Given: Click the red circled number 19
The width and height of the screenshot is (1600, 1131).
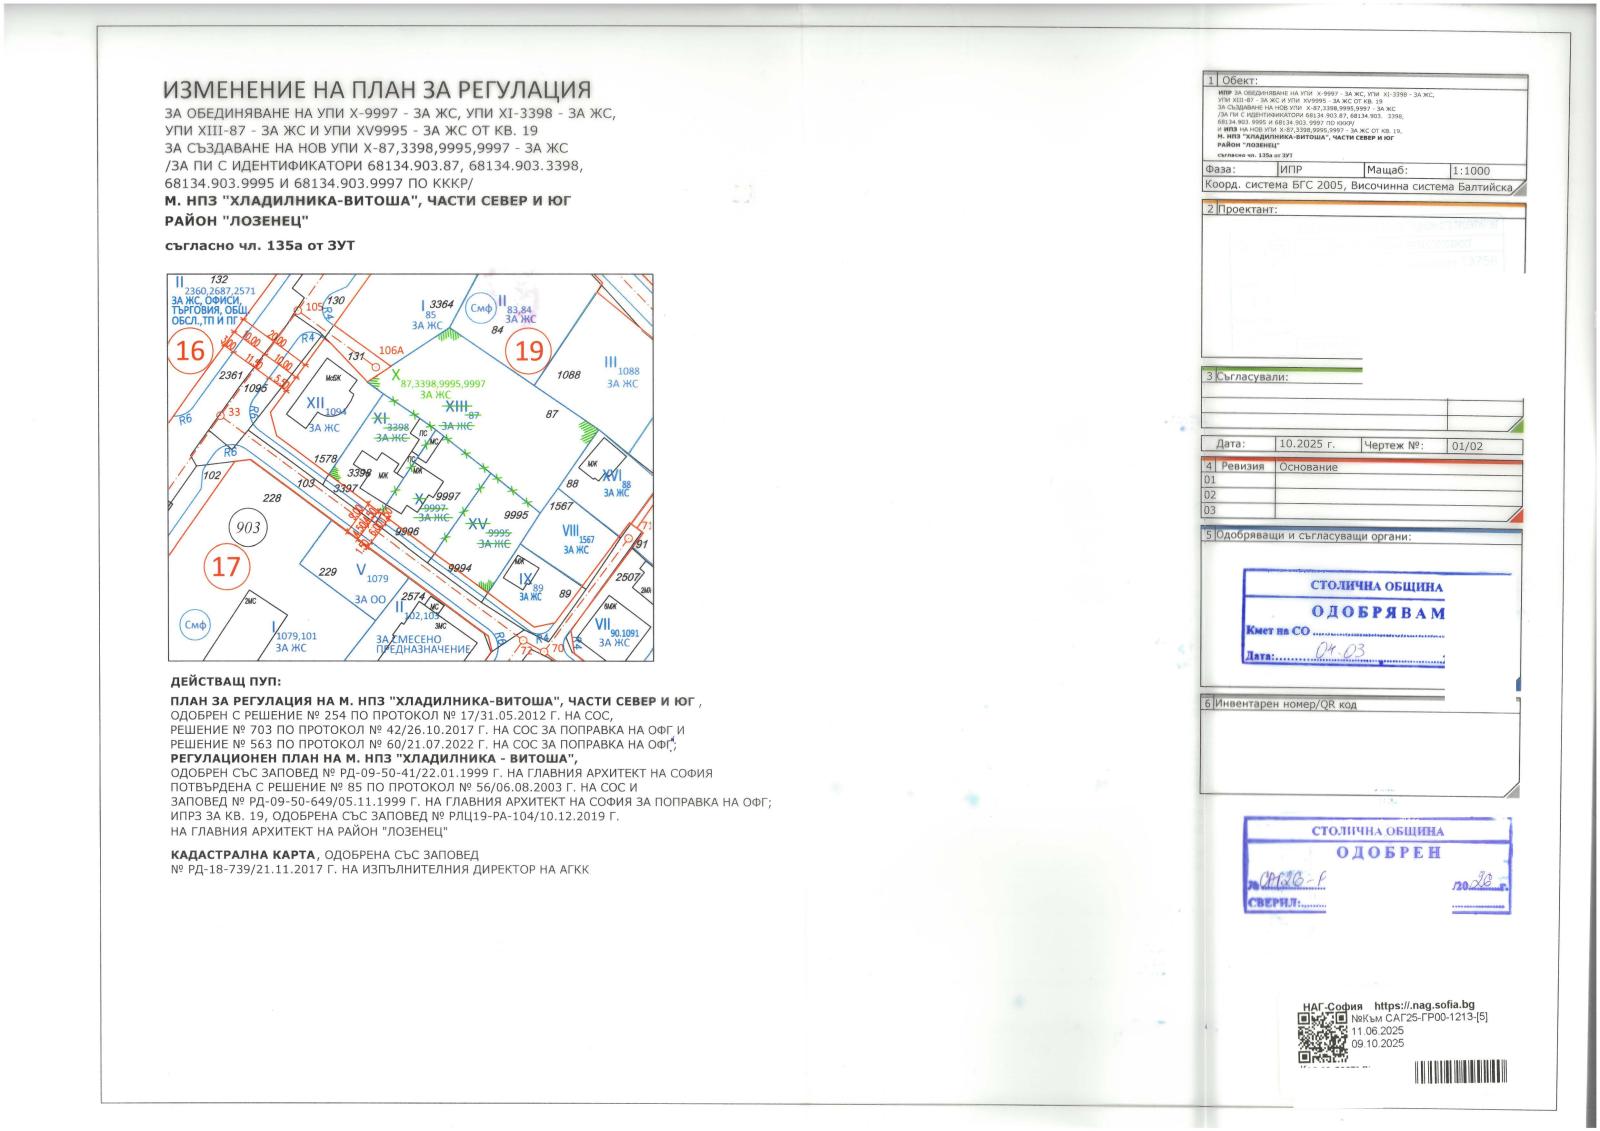Looking at the screenshot, I should click(x=529, y=349).
